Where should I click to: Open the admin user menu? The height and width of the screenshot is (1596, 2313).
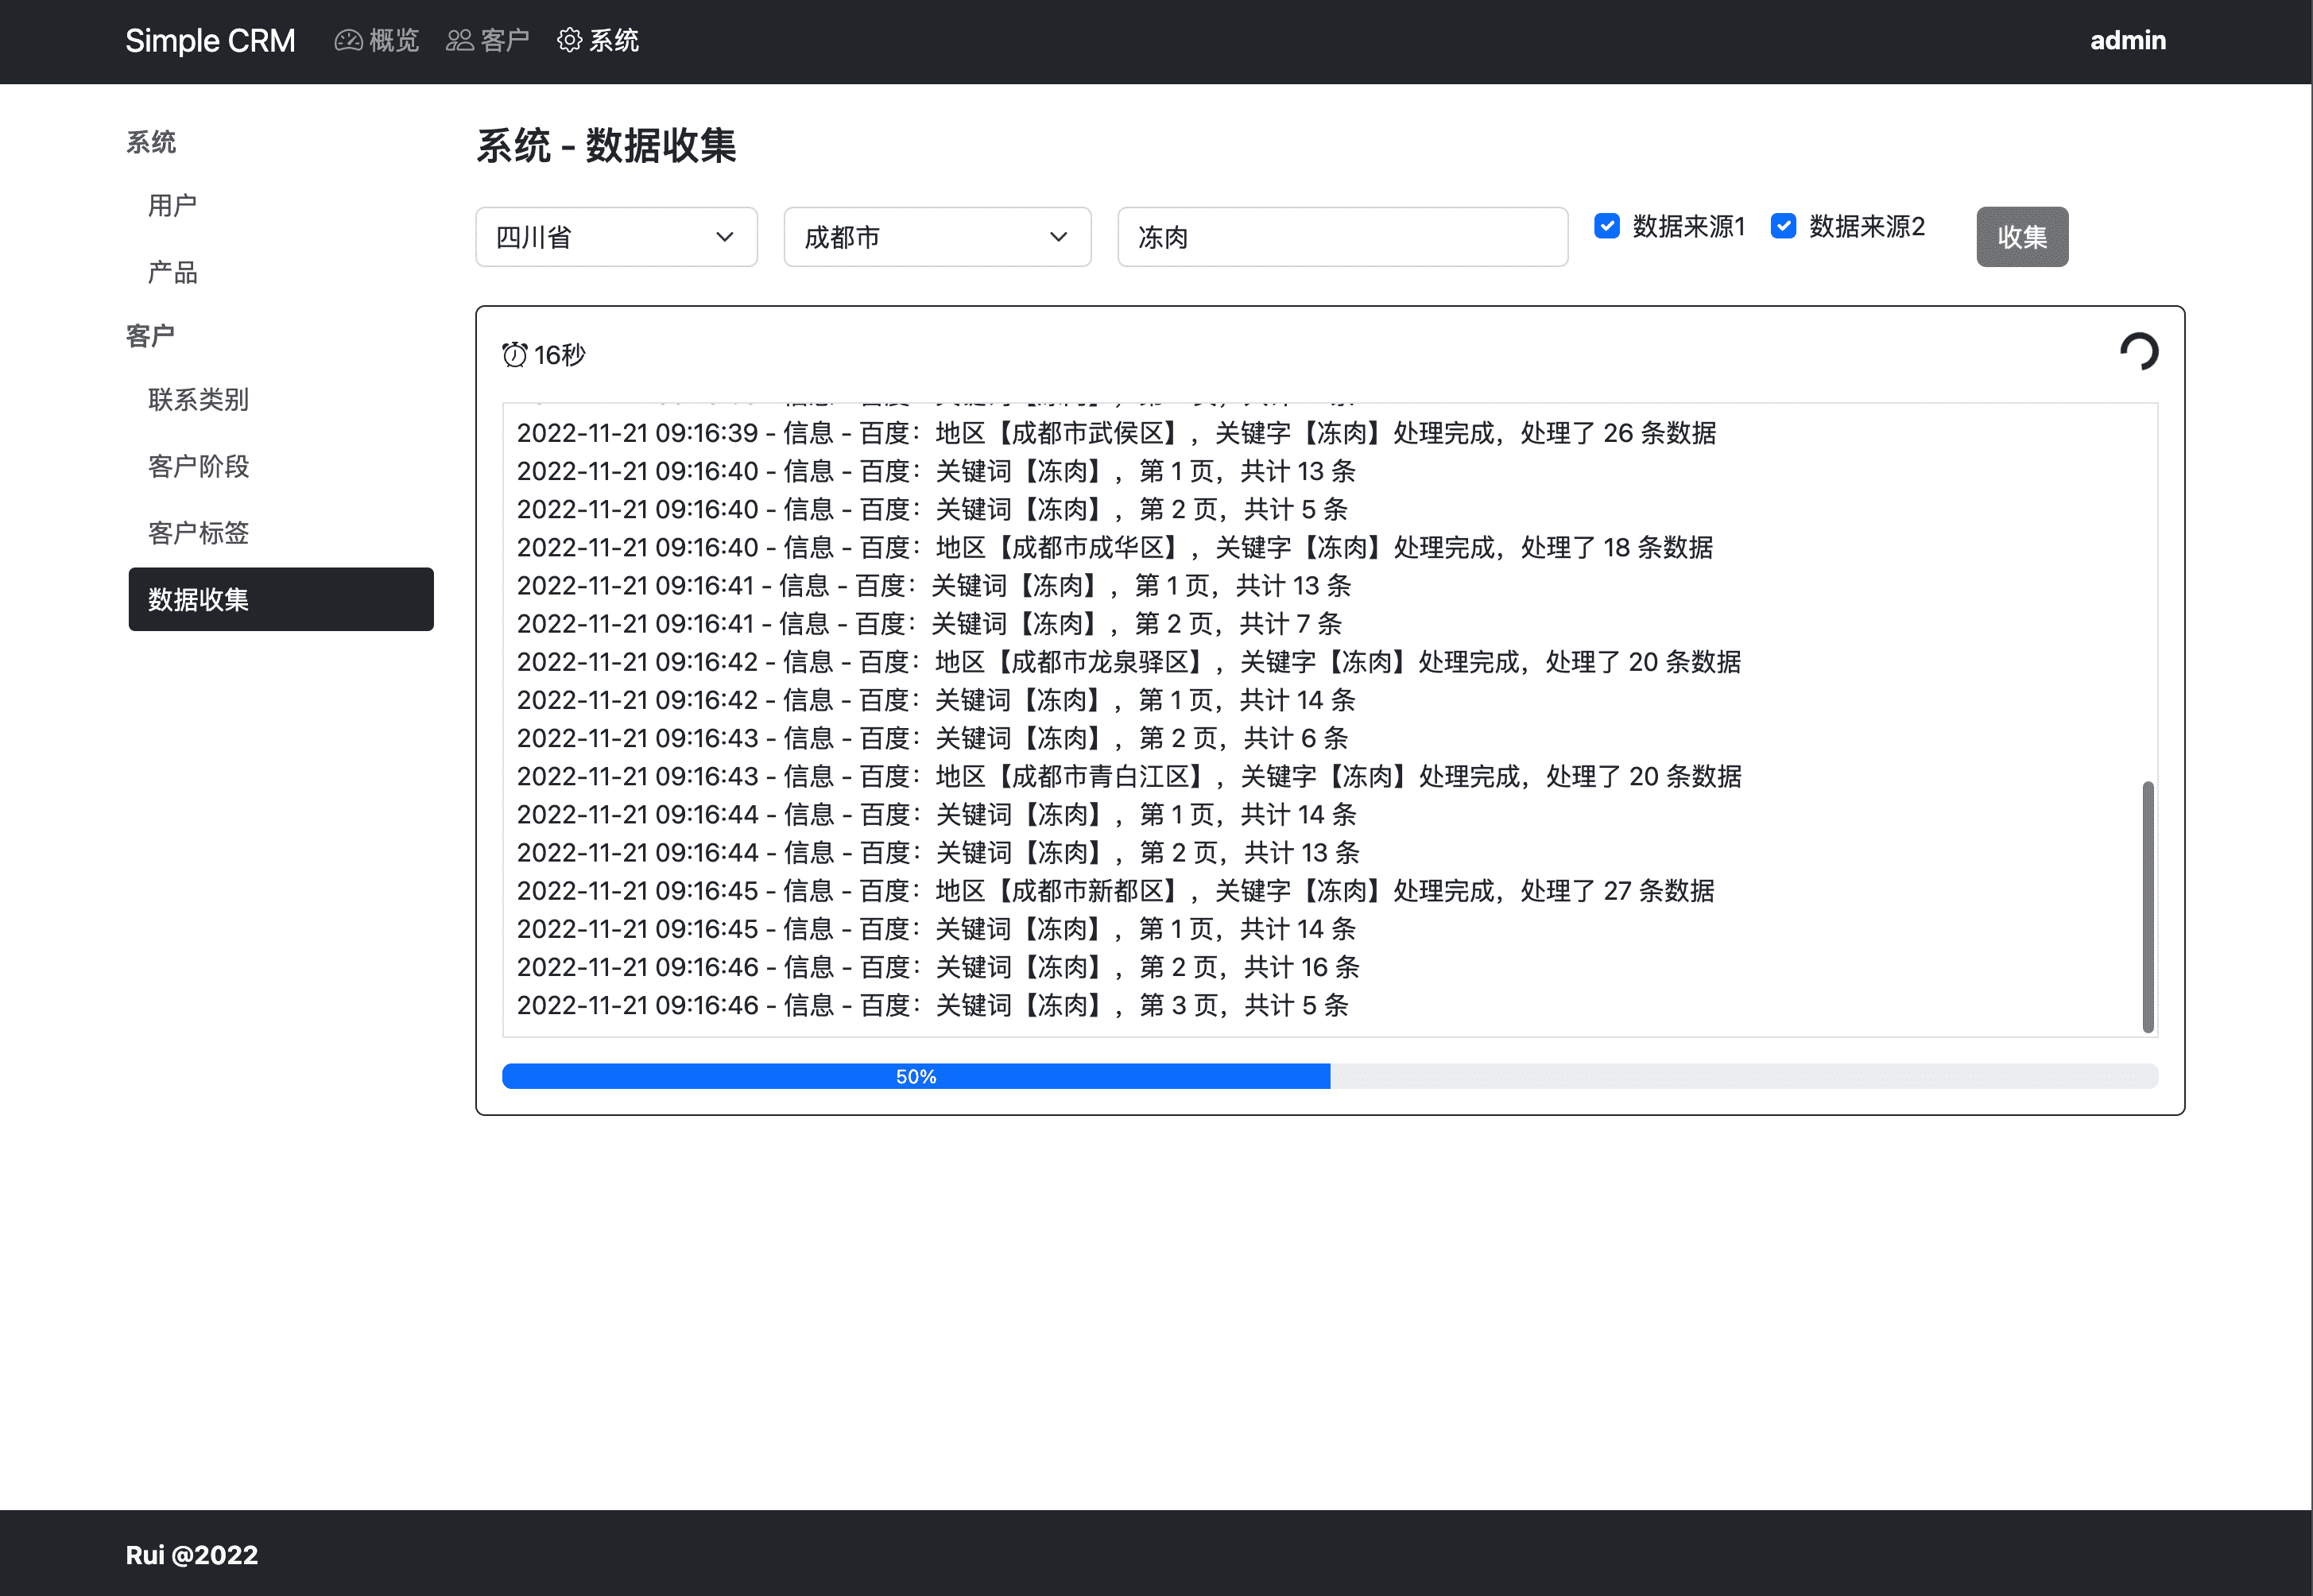(2127, 41)
